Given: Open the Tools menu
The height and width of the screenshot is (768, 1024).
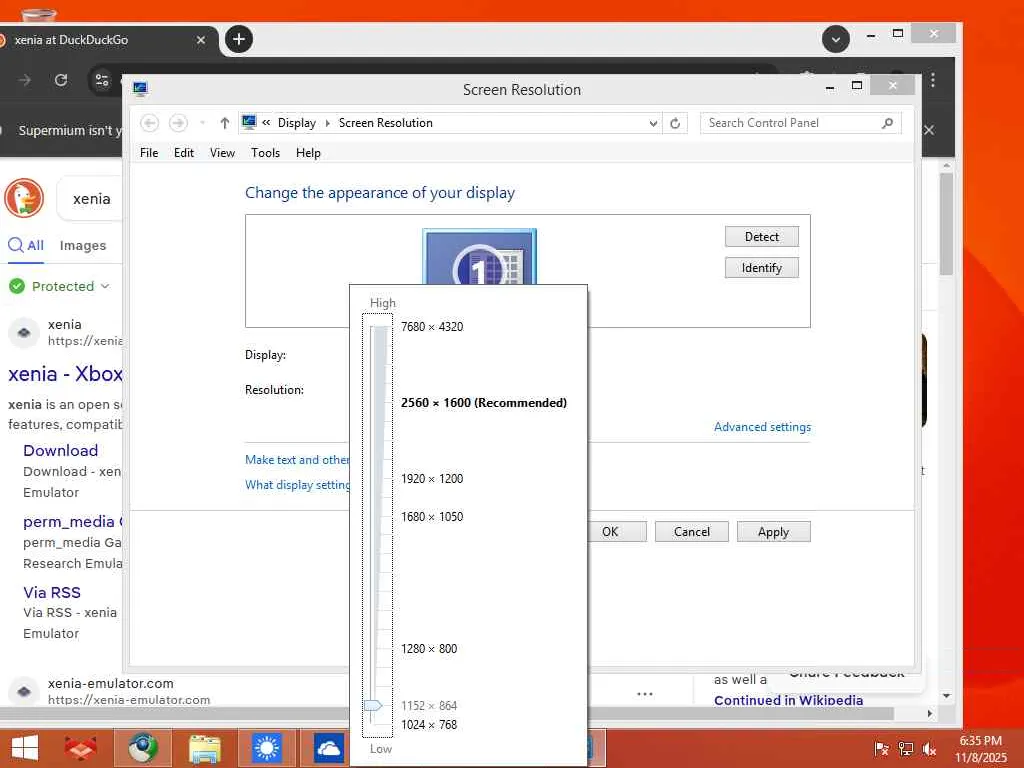Looking at the screenshot, I should click(265, 153).
